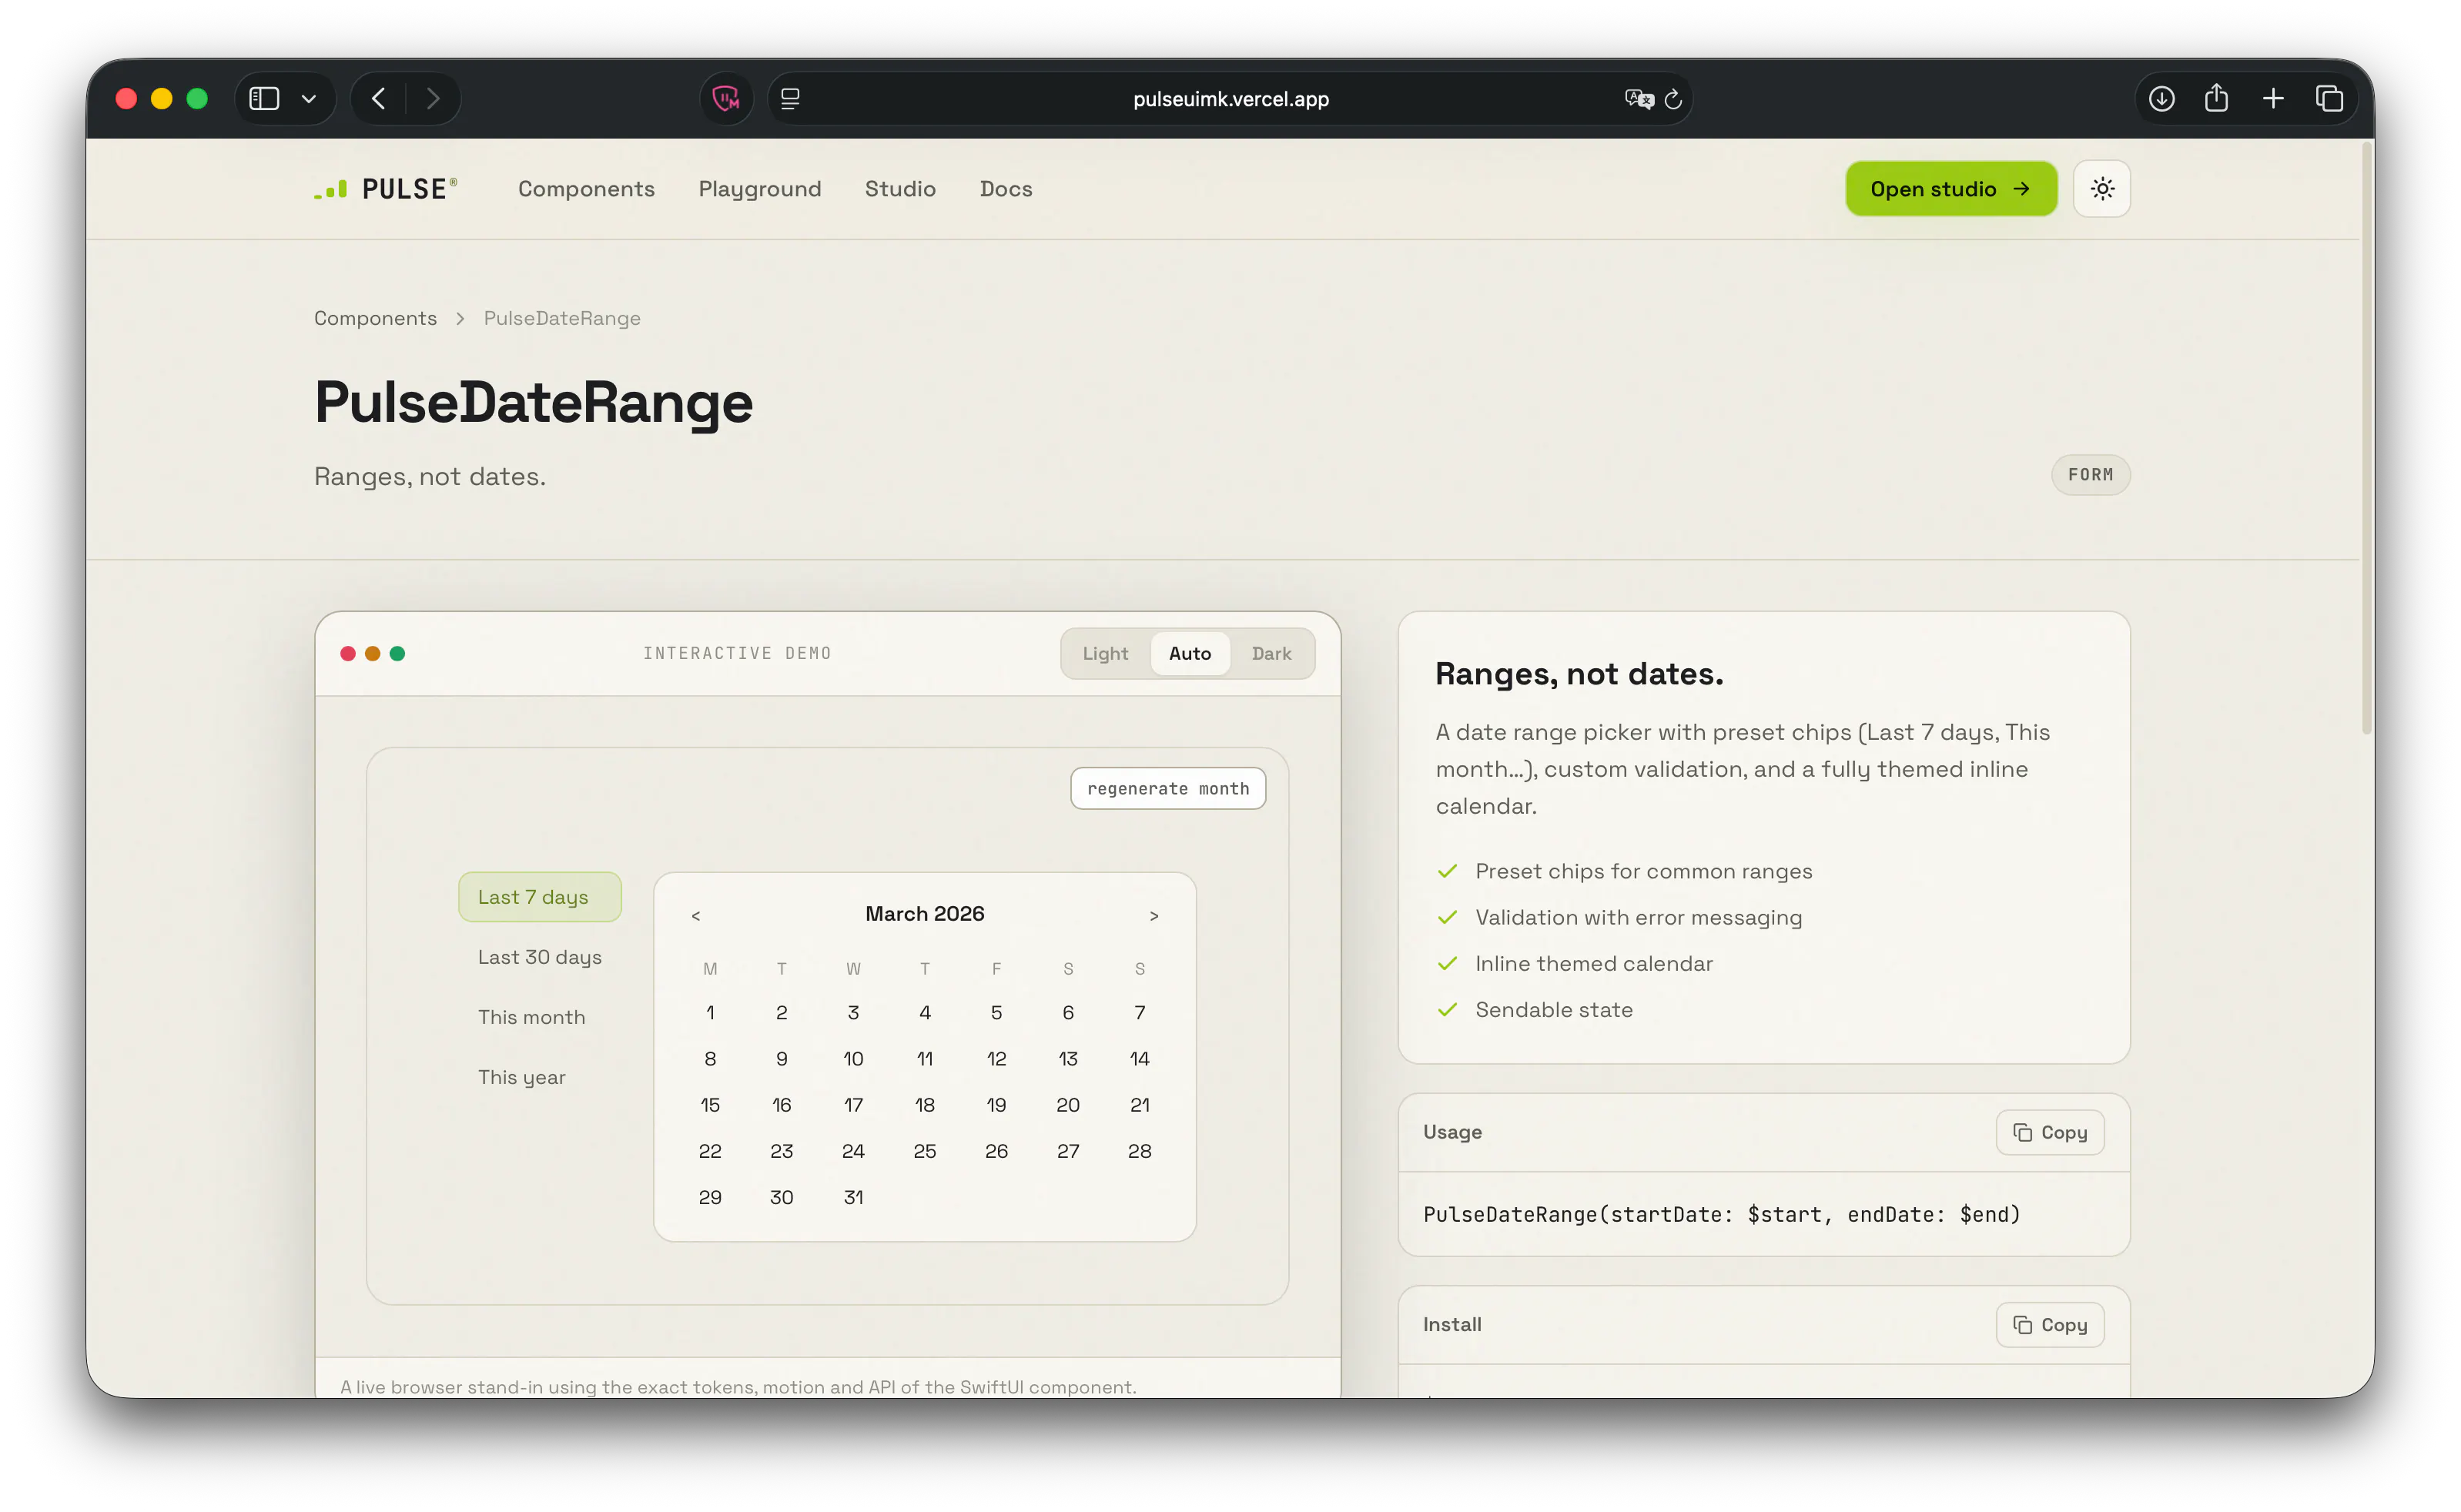
Task: Open the shield privacy extension icon
Action: point(726,99)
